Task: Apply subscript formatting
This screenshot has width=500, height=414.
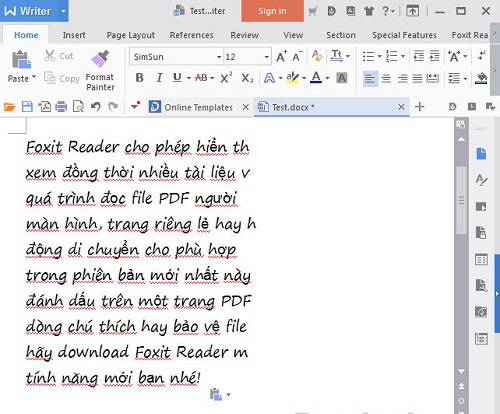Action: coord(247,78)
